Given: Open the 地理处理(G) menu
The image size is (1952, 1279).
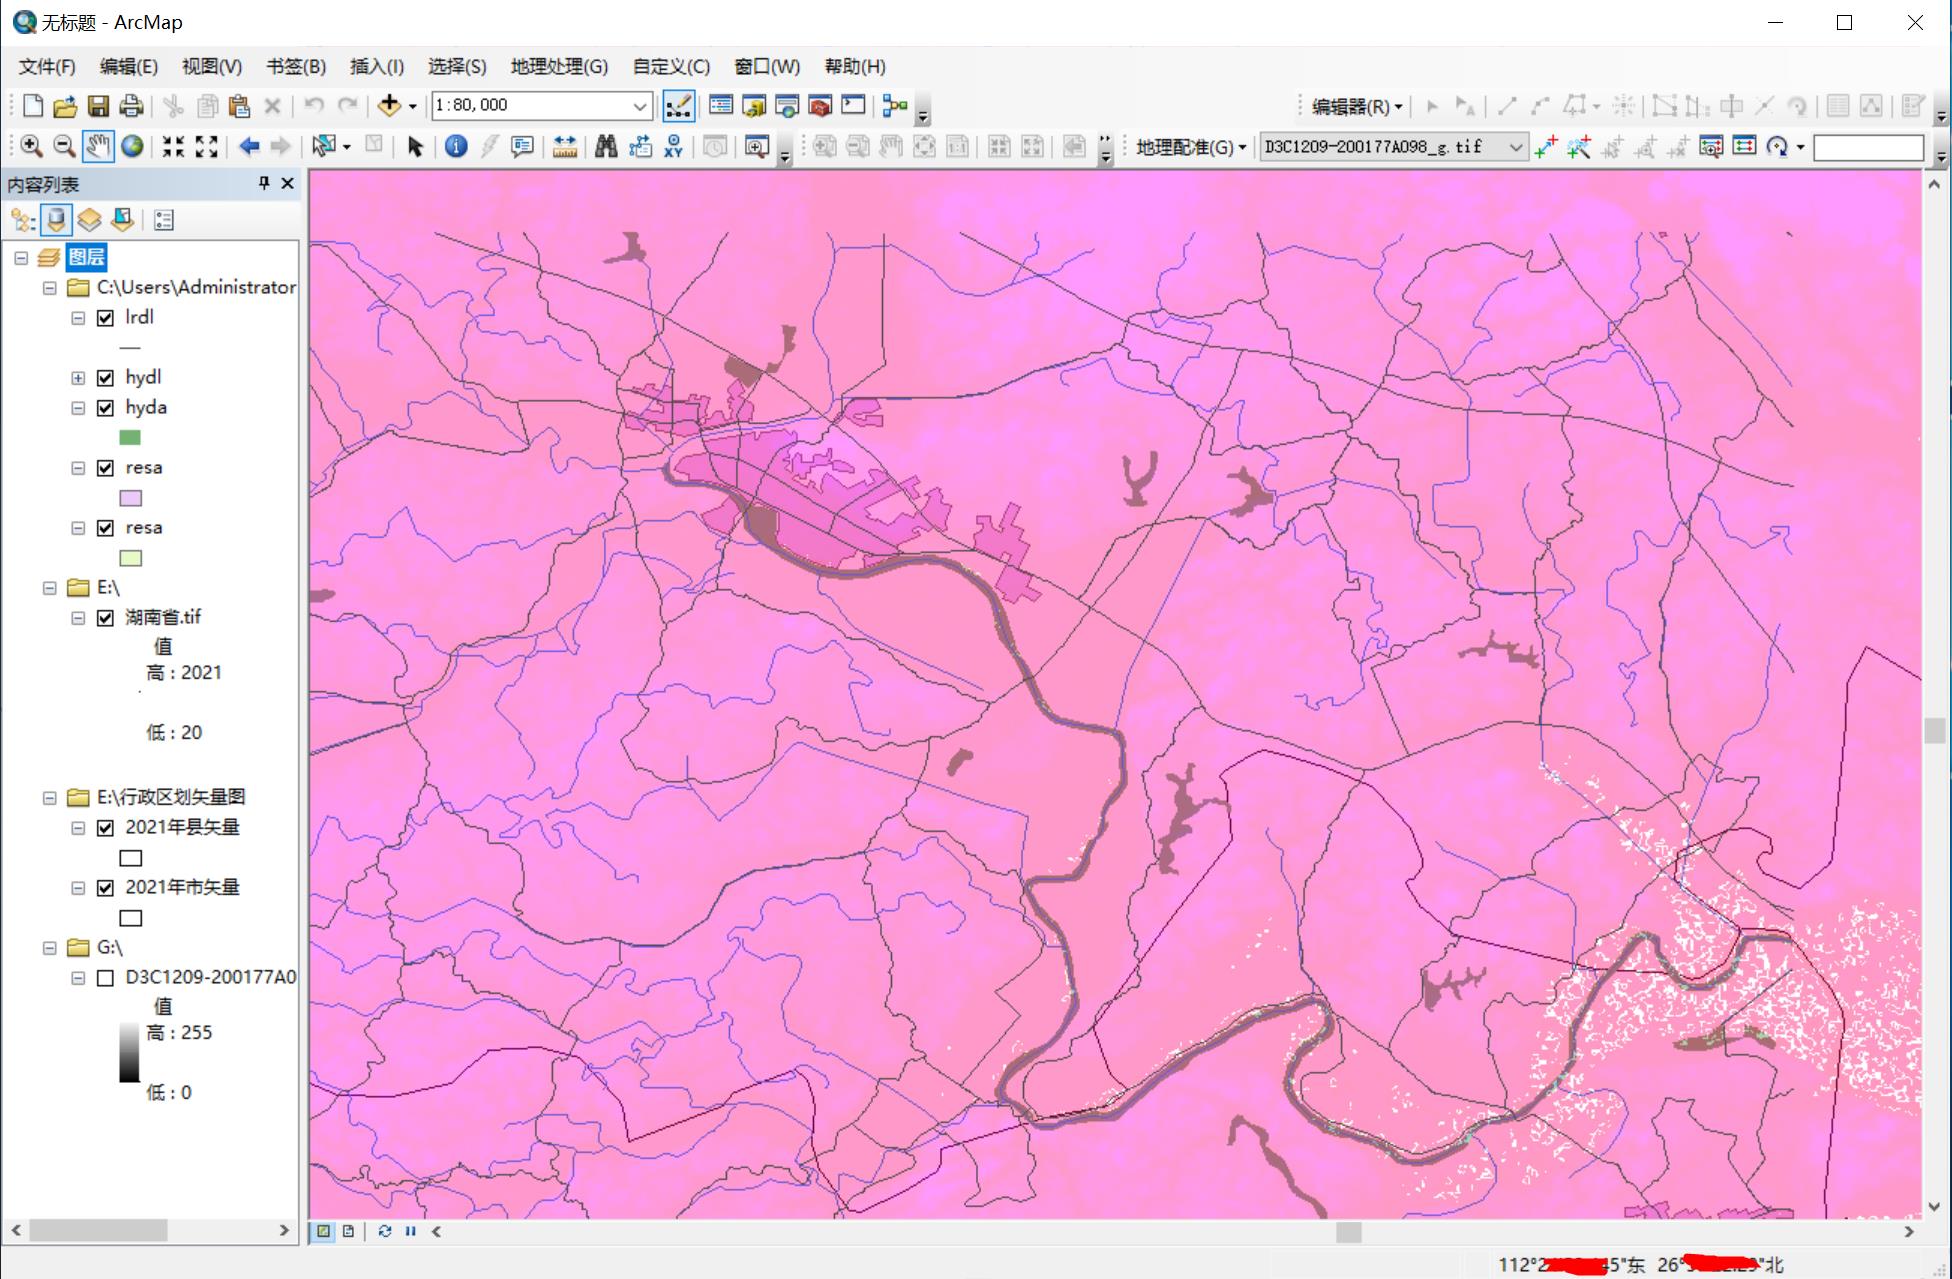Looking at the screenshot, I should (x=559, y=66).
